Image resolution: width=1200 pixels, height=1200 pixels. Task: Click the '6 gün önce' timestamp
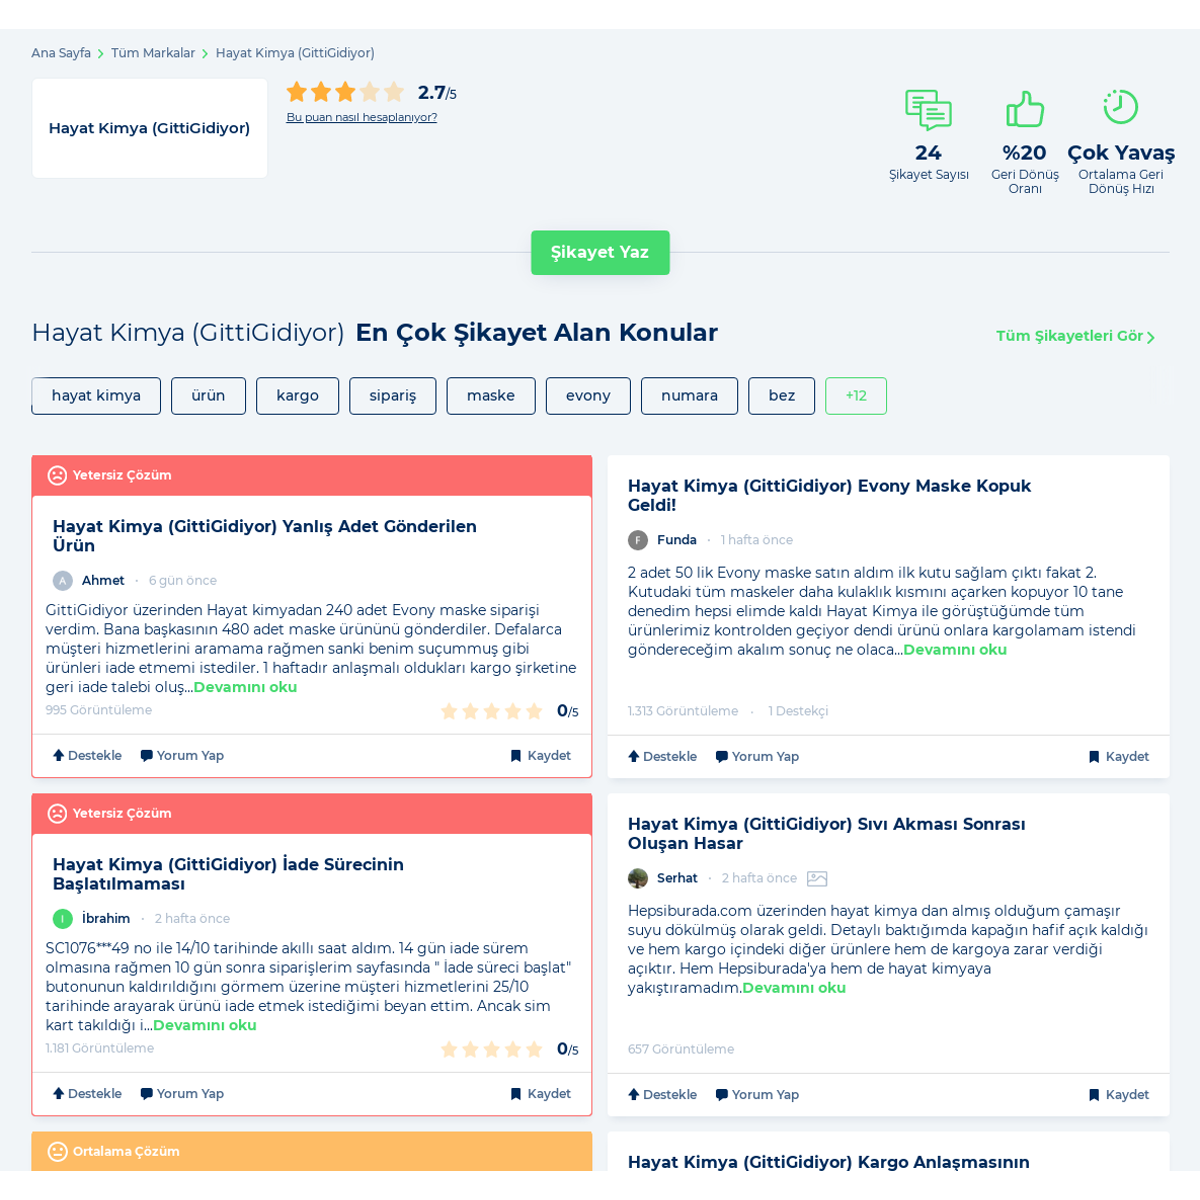coord(183,581)
